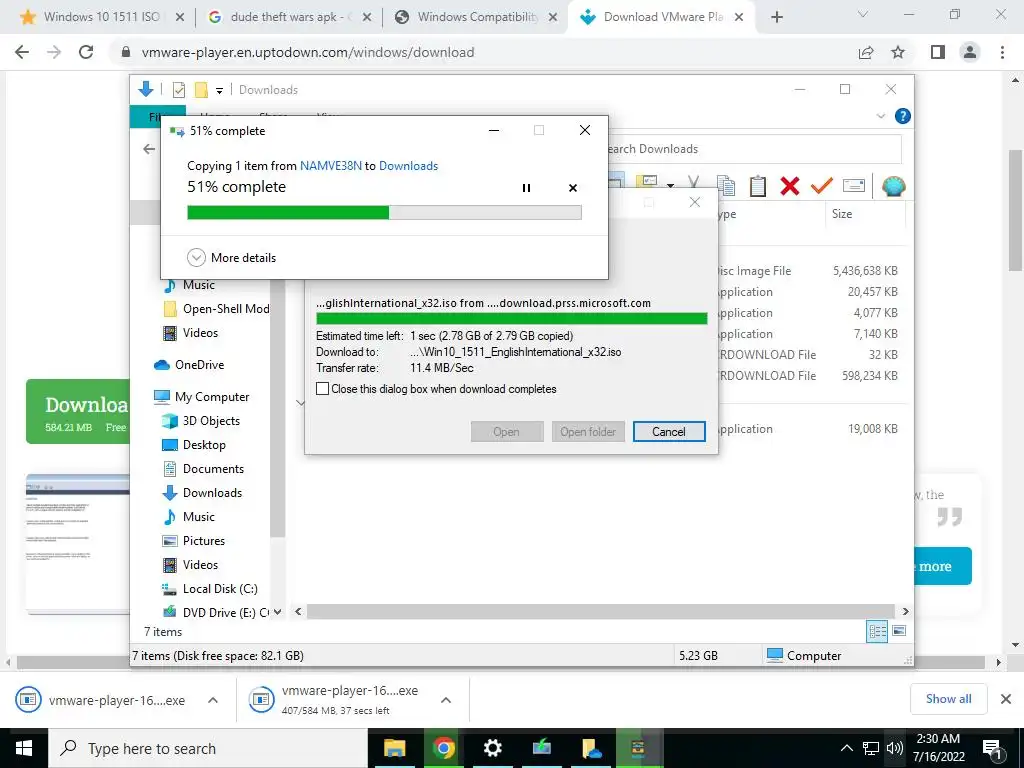The height and width of the screenshot is (768, 1024).
Task: Click the Copy pages icon in Explorer toolbar
Action: (726, 186)
